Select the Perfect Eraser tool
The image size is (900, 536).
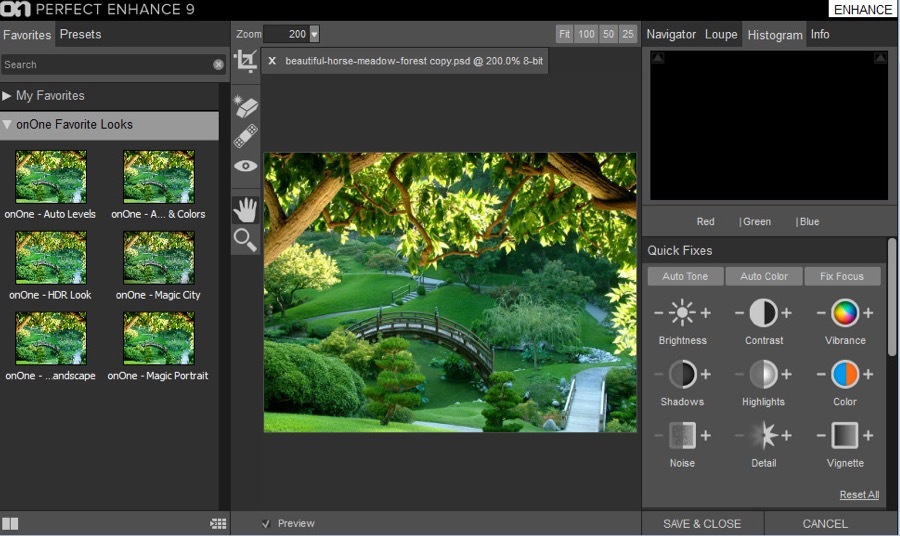245,107
